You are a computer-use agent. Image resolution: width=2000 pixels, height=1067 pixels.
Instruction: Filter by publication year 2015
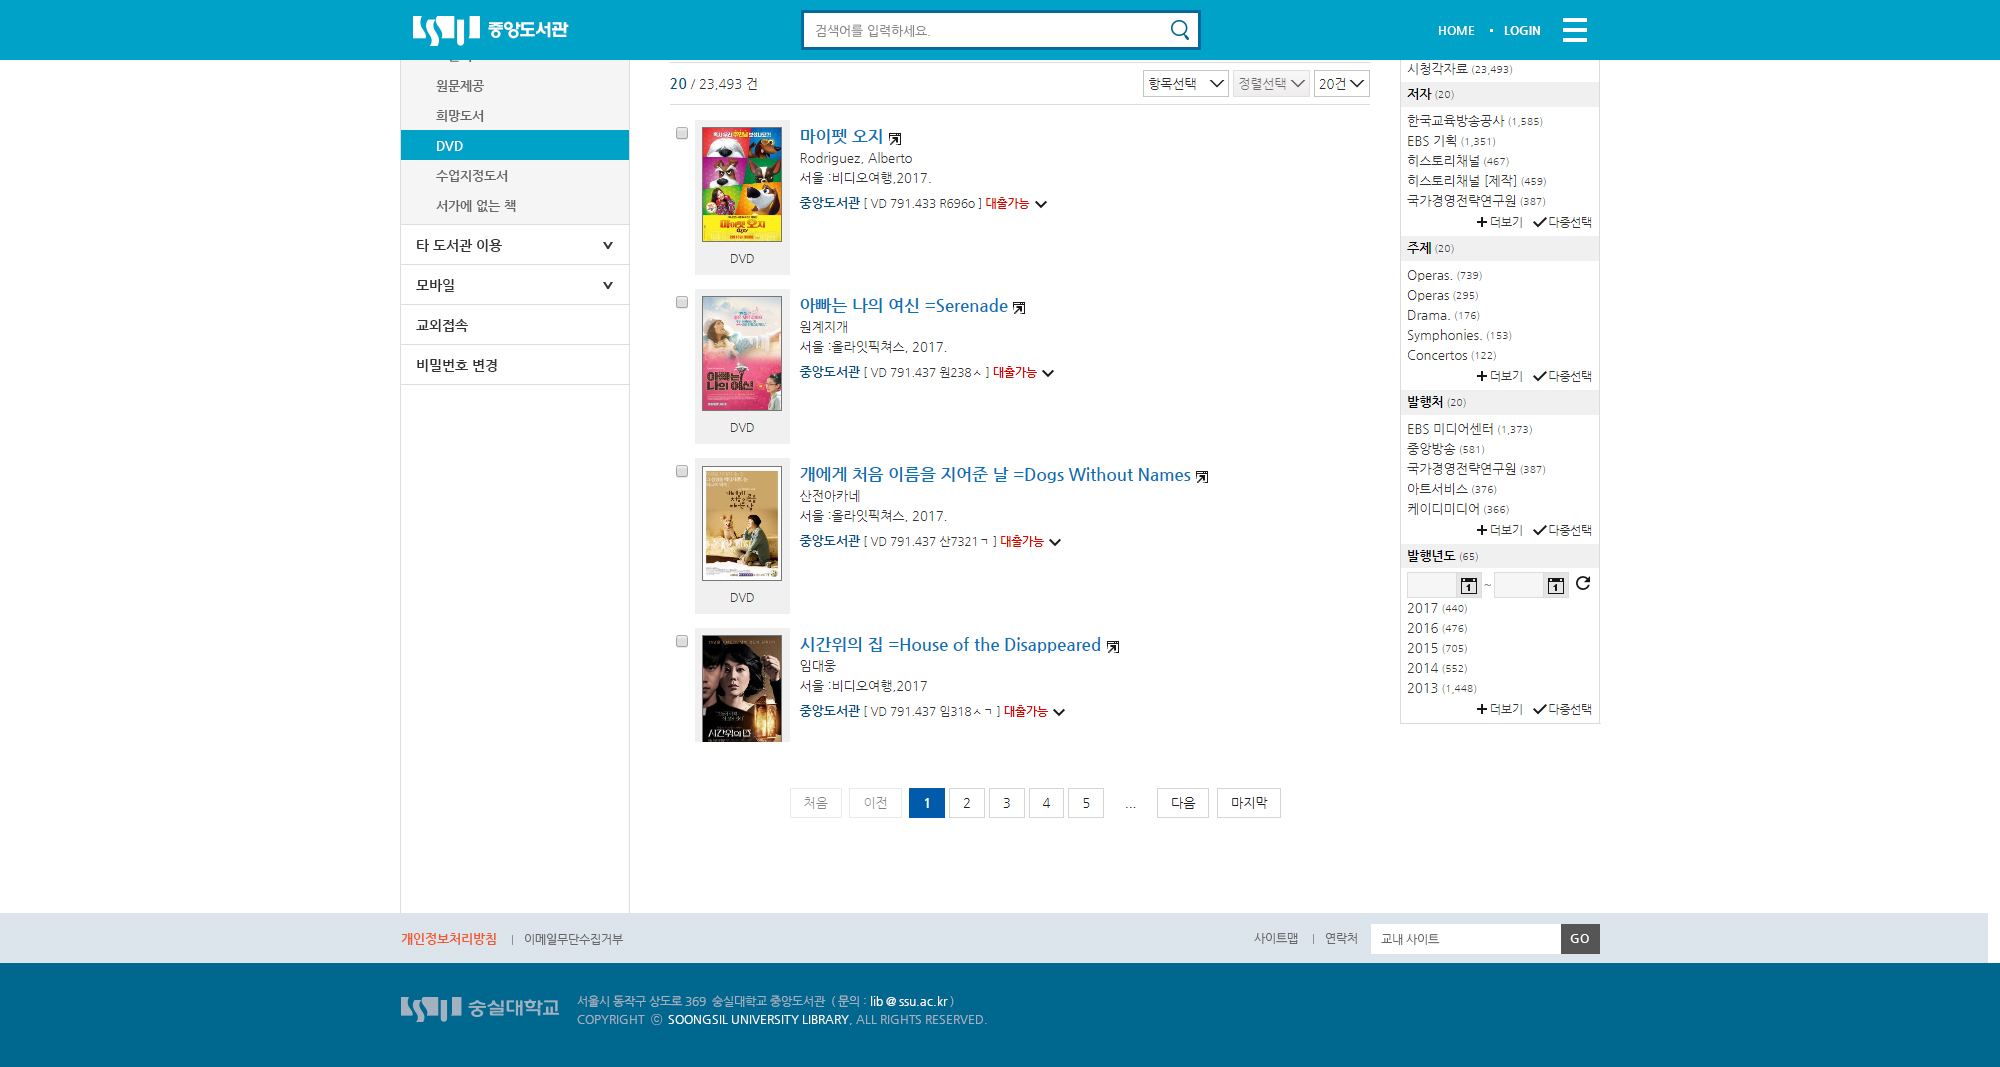click(1422, 648)
